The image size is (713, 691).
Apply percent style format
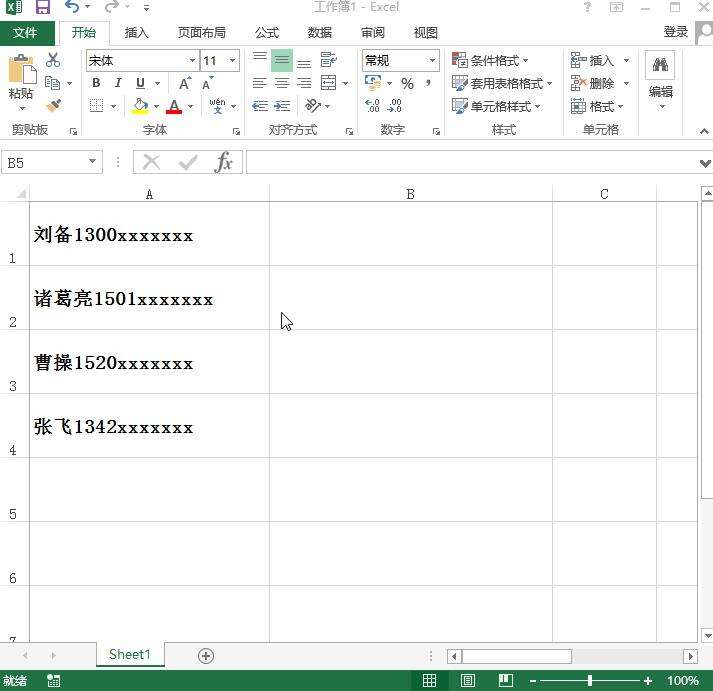407,84
